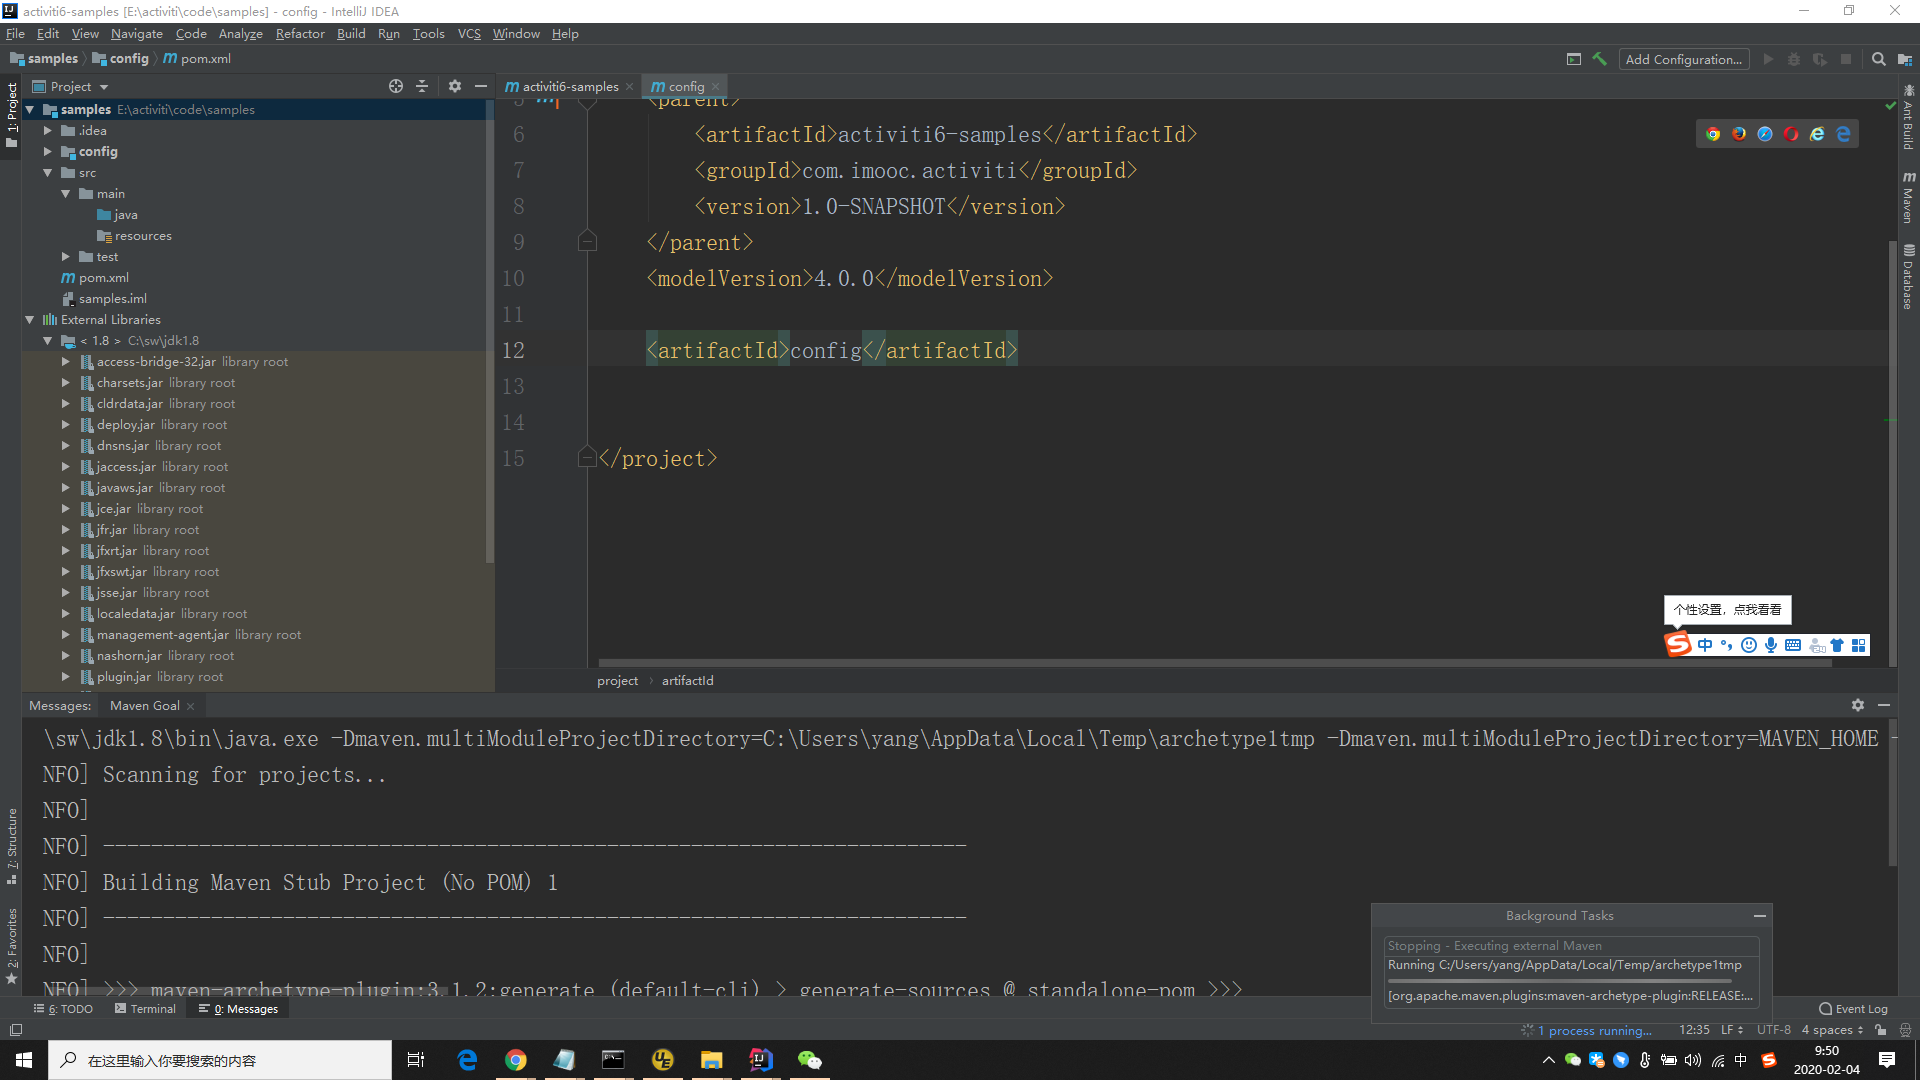Open pom in Firefox browser icon
Viewport: 1920px width, 1080px height.
pos(1739,134)
